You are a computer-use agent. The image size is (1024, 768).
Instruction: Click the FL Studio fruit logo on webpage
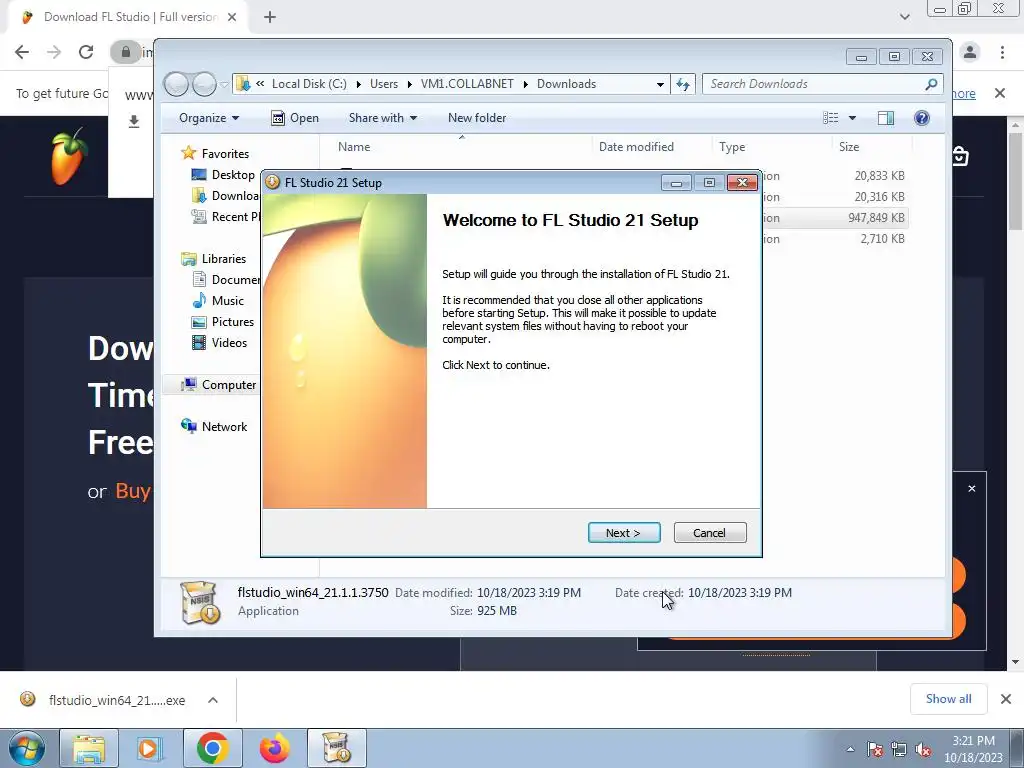coord(69,156)
